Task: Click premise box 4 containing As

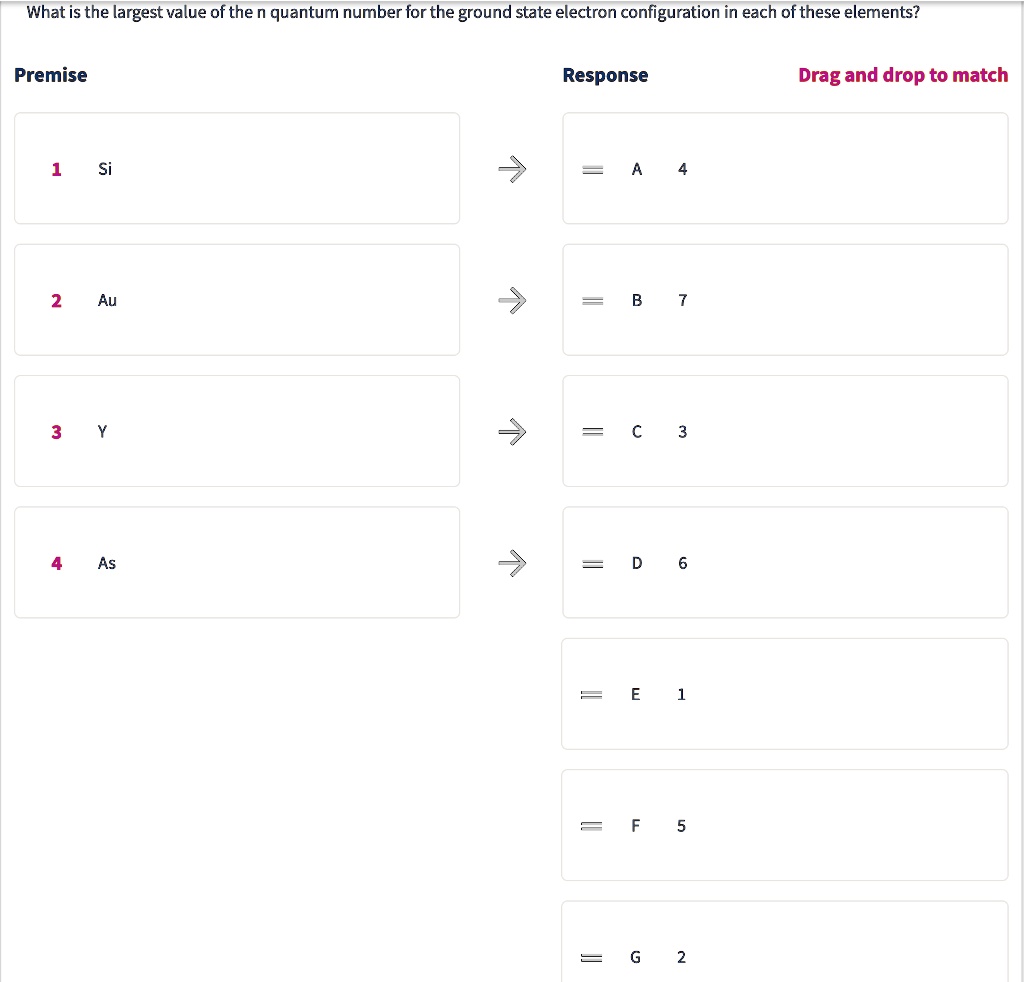Action: pyautogui.click(x=236, y=562)
